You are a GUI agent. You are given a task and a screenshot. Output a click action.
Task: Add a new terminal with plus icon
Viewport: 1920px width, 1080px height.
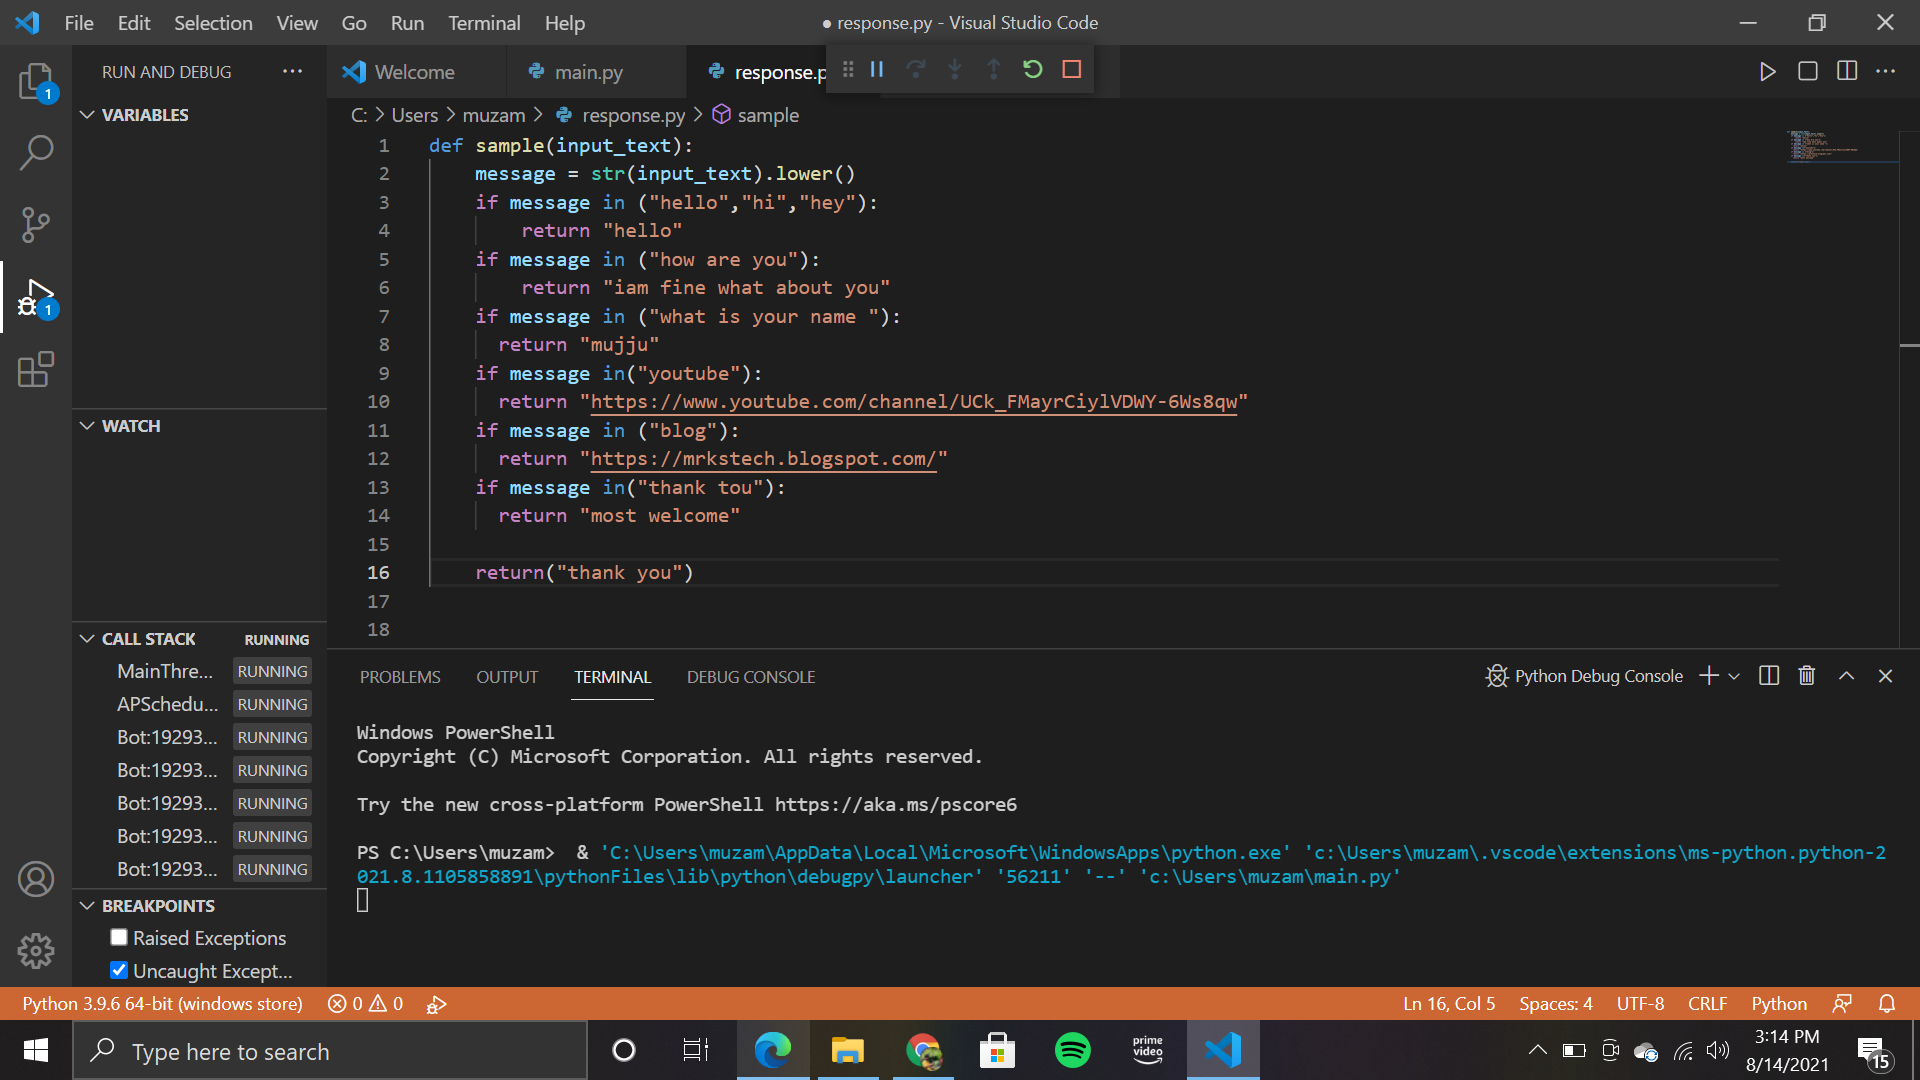(x=1709, y=676)
